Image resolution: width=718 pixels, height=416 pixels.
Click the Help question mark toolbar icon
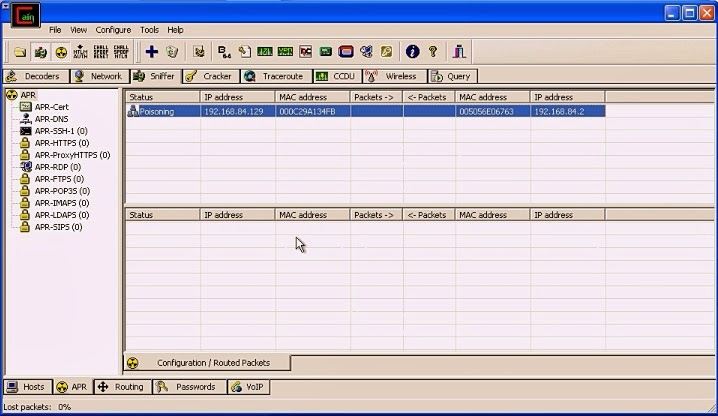433,52
